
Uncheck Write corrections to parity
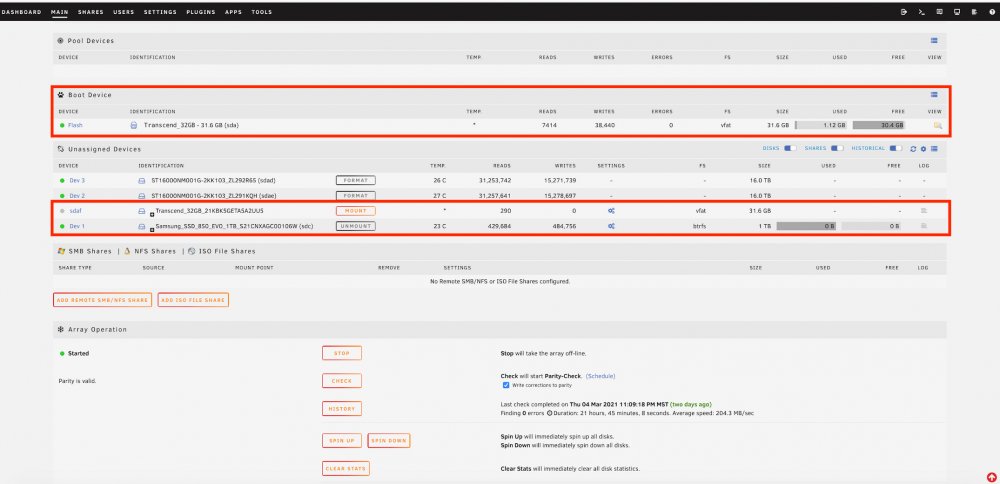[506, 385]
